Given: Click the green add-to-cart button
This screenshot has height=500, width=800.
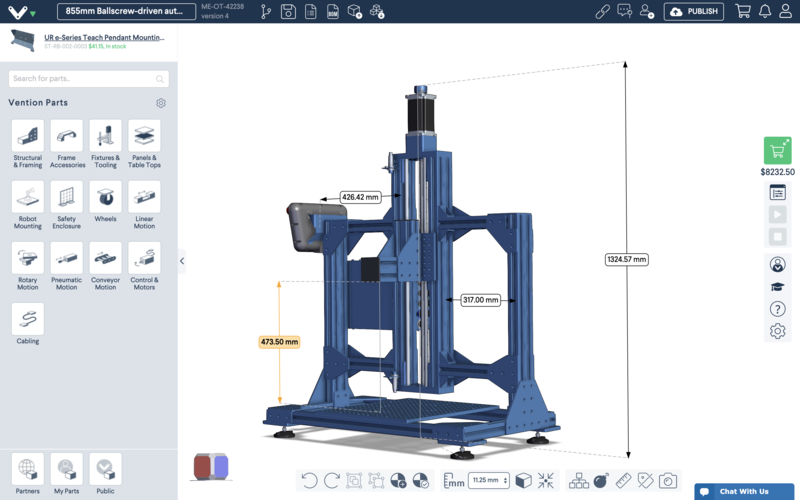Looking at the screenshot, I should pyautogui.click(x=778, y=151).
